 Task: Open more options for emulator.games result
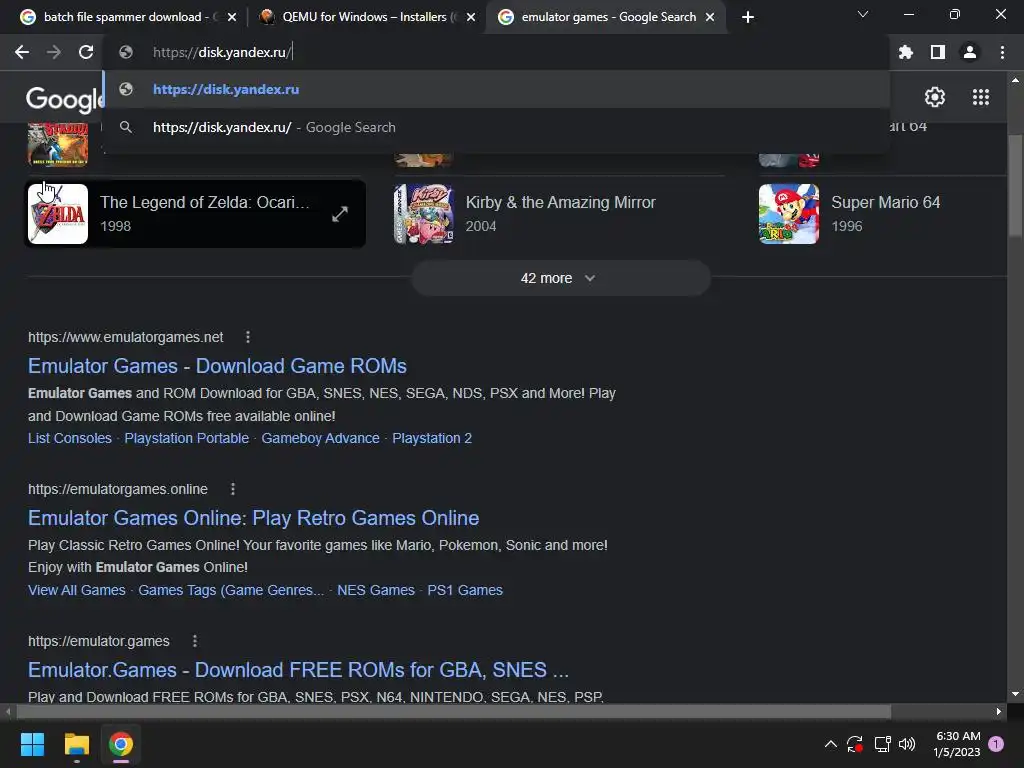195,641
